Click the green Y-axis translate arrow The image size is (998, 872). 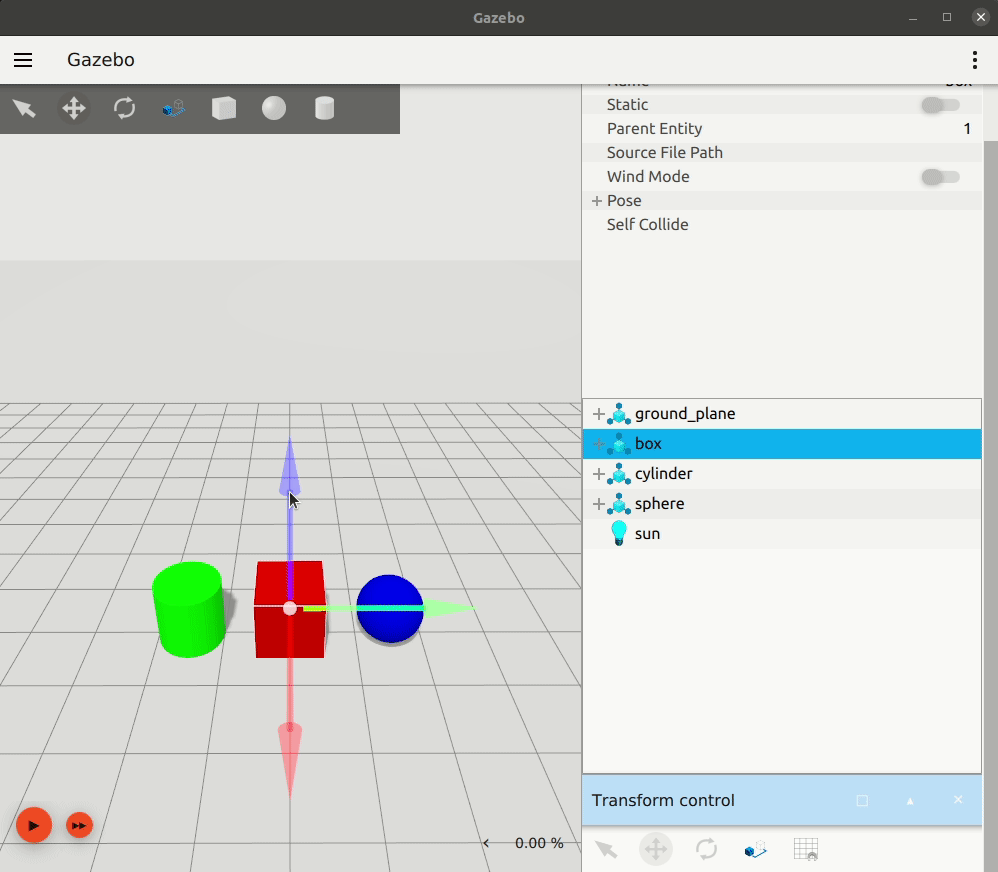pos(449,608)
